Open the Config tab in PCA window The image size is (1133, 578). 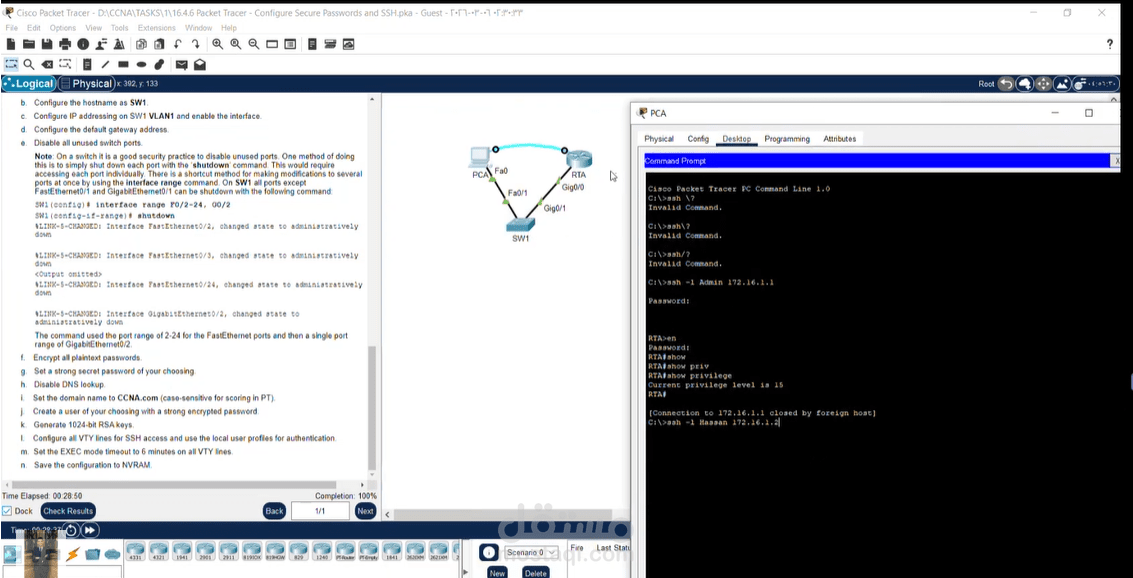click(x=698, y=139)
